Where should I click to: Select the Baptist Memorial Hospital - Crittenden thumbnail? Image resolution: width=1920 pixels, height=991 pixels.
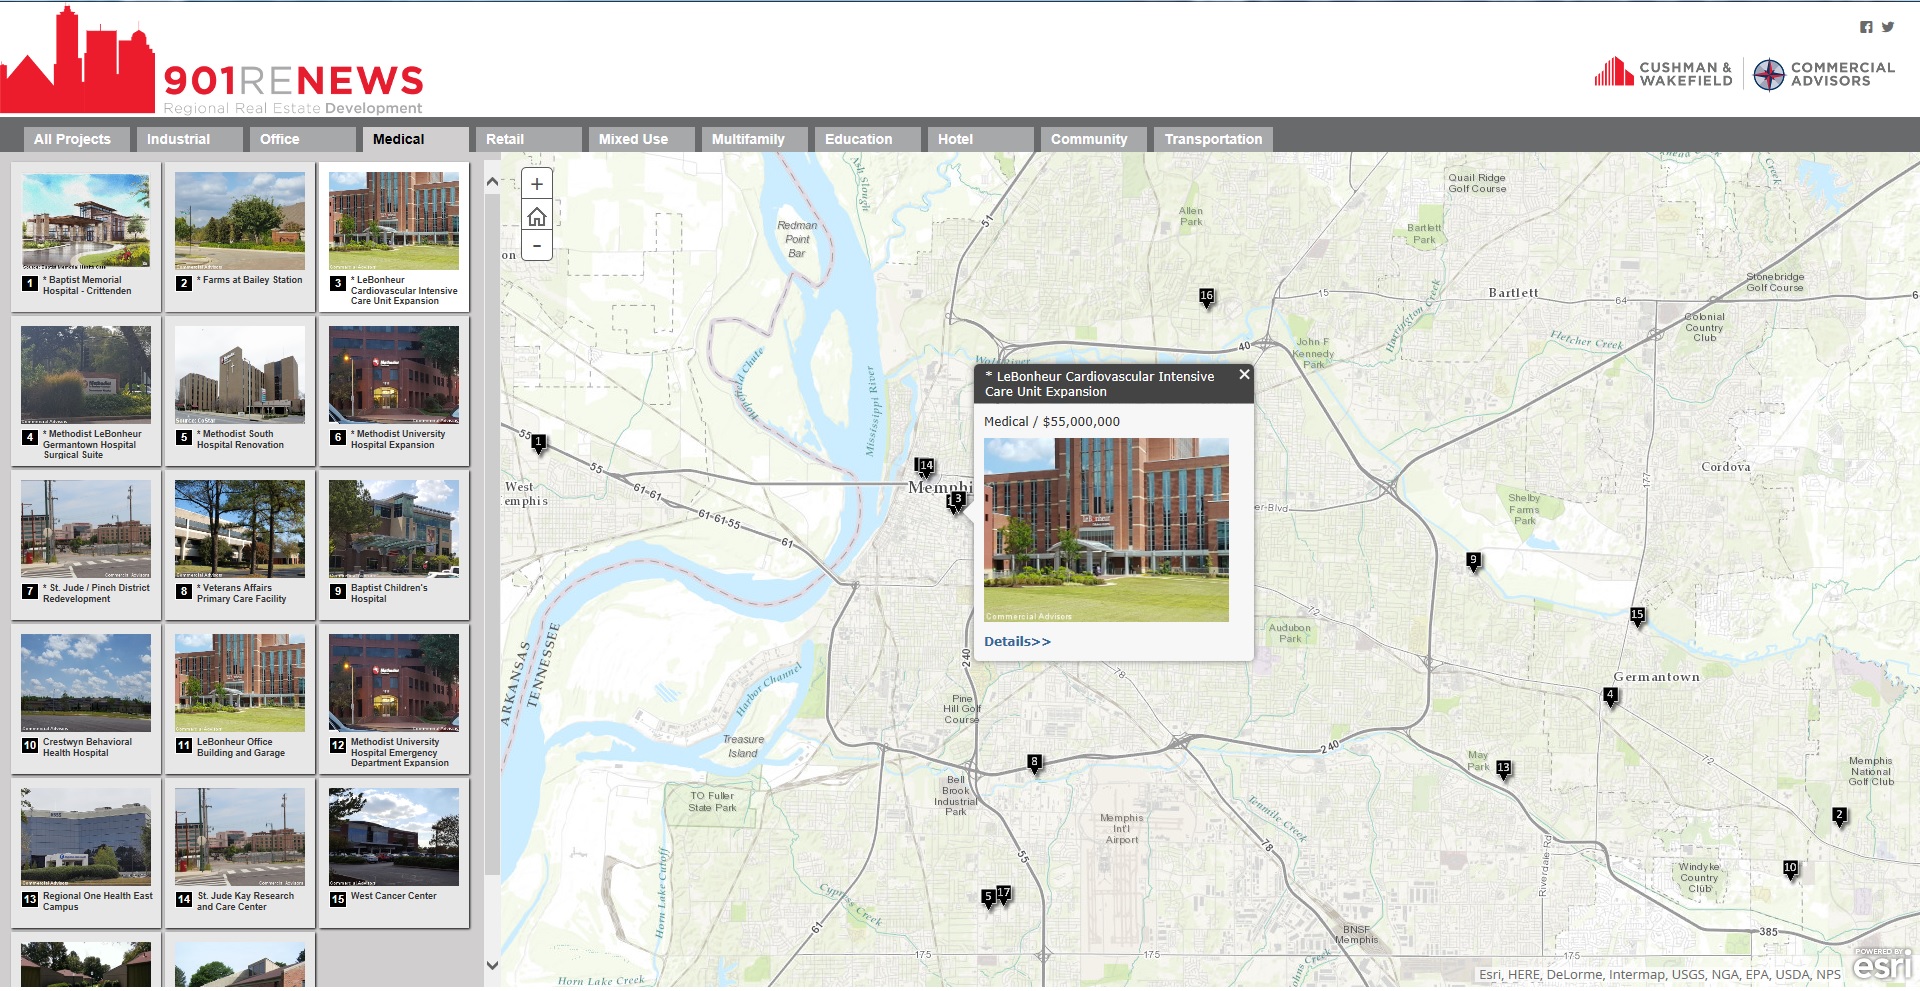86,221
